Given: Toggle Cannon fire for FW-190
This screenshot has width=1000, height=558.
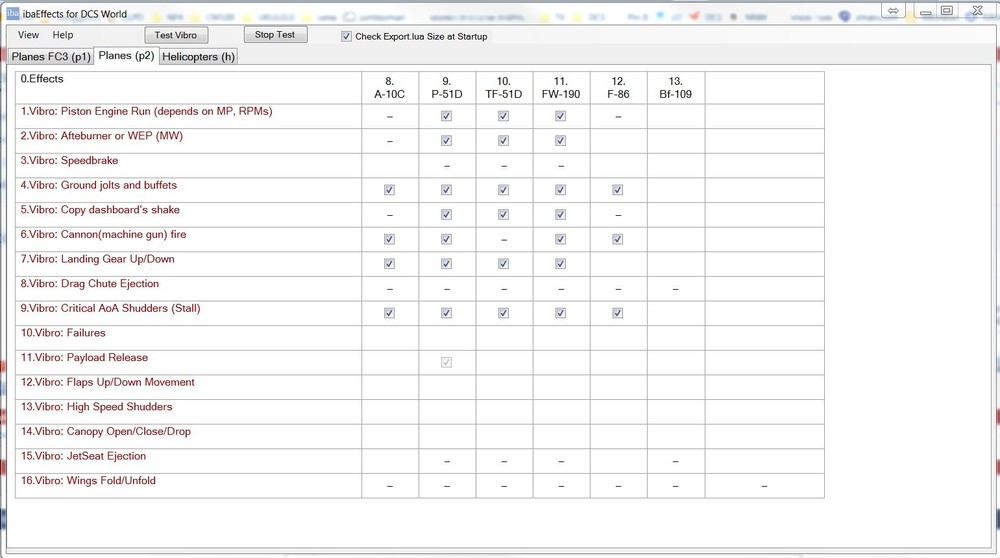Looking at the screenshot, I should tap(560, 239).
